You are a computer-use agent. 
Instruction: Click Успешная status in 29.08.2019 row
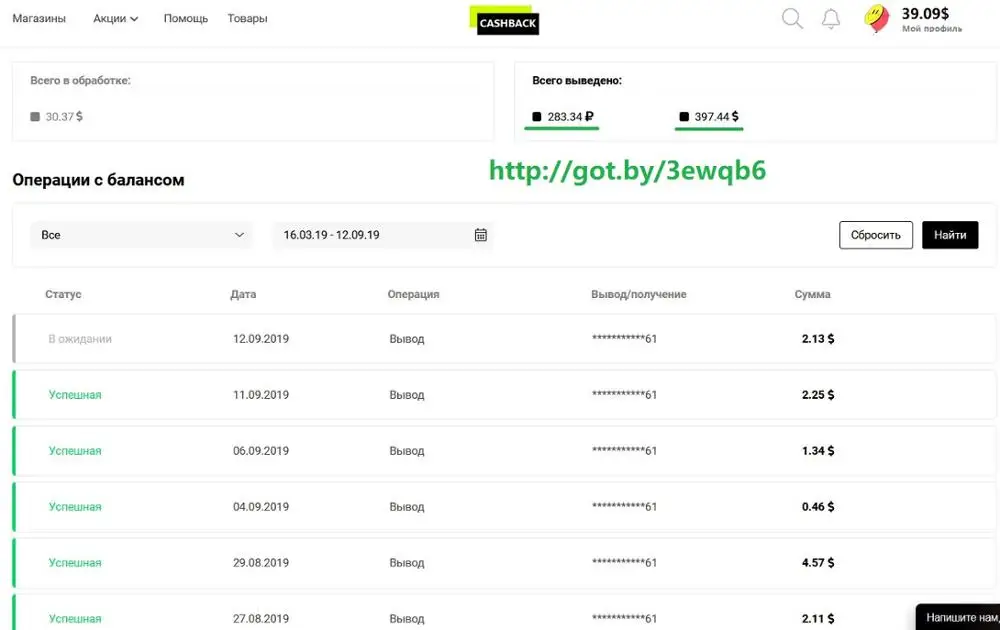(x=75, y=563)
